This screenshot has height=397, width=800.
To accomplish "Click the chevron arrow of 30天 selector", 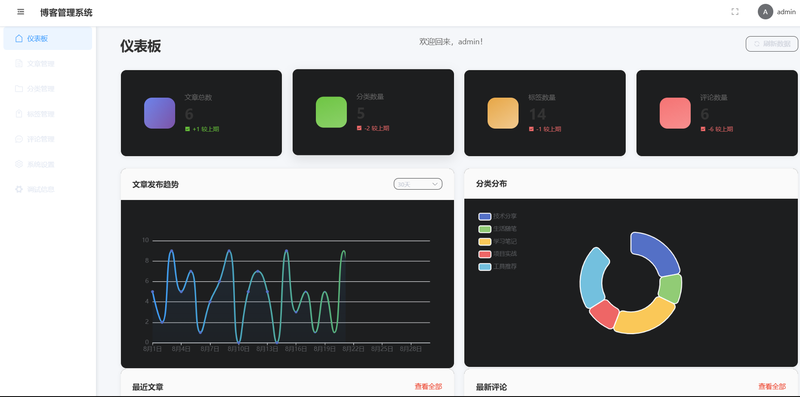I will click(x=435, y=184).
